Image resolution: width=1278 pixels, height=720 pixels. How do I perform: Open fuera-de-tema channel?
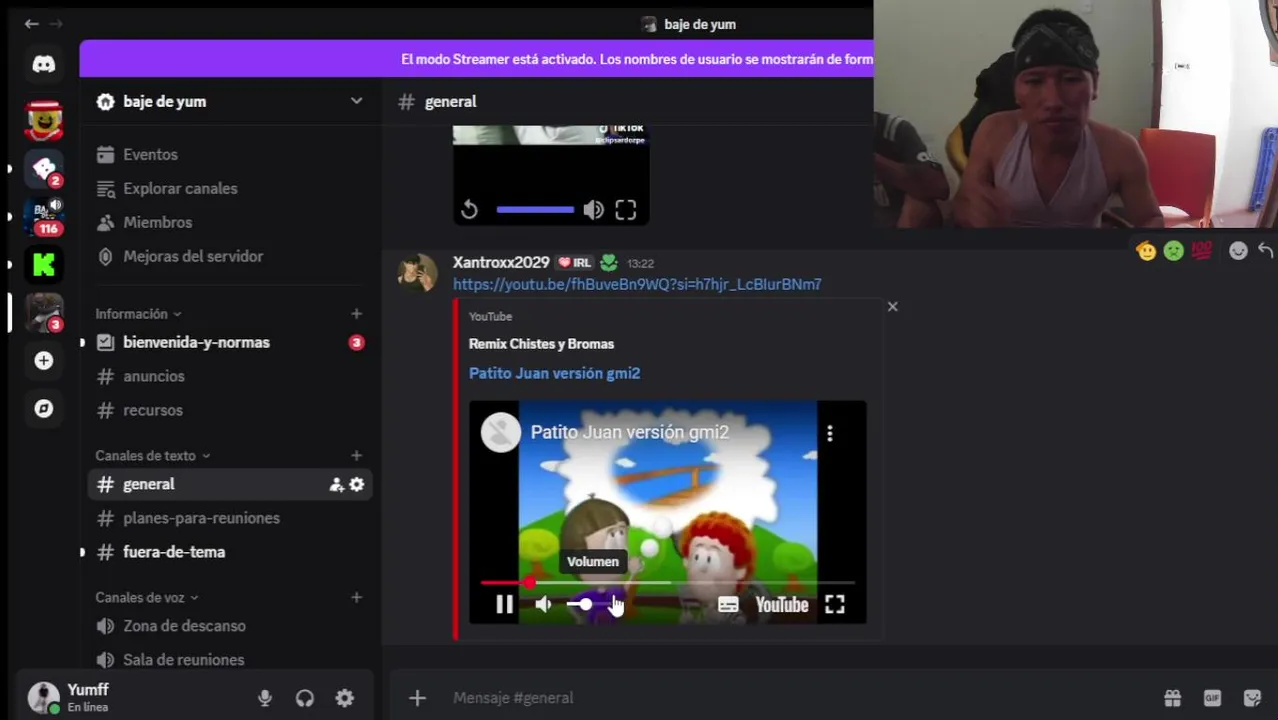pyautogui.click(x=230, y=552)
